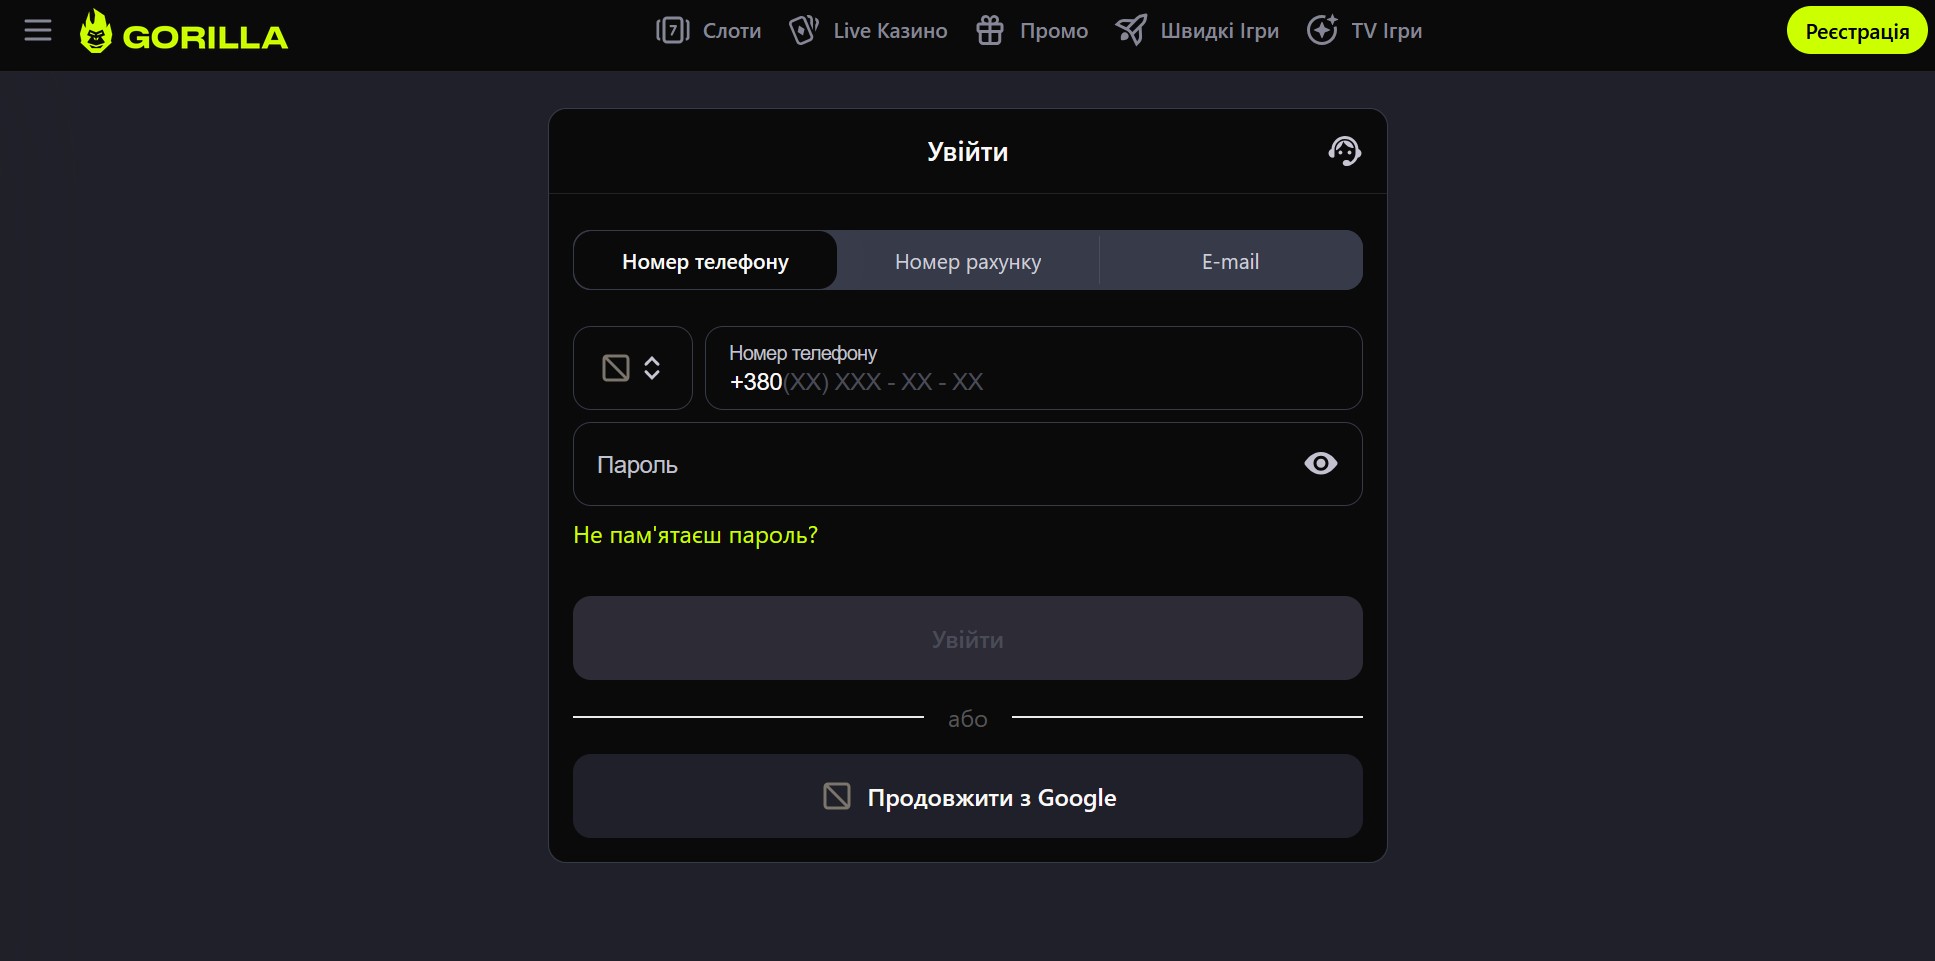Image resolution: width=1935 pixels, height=961 pixels.
Task: Open the country code selector
Action: (652, 368)
